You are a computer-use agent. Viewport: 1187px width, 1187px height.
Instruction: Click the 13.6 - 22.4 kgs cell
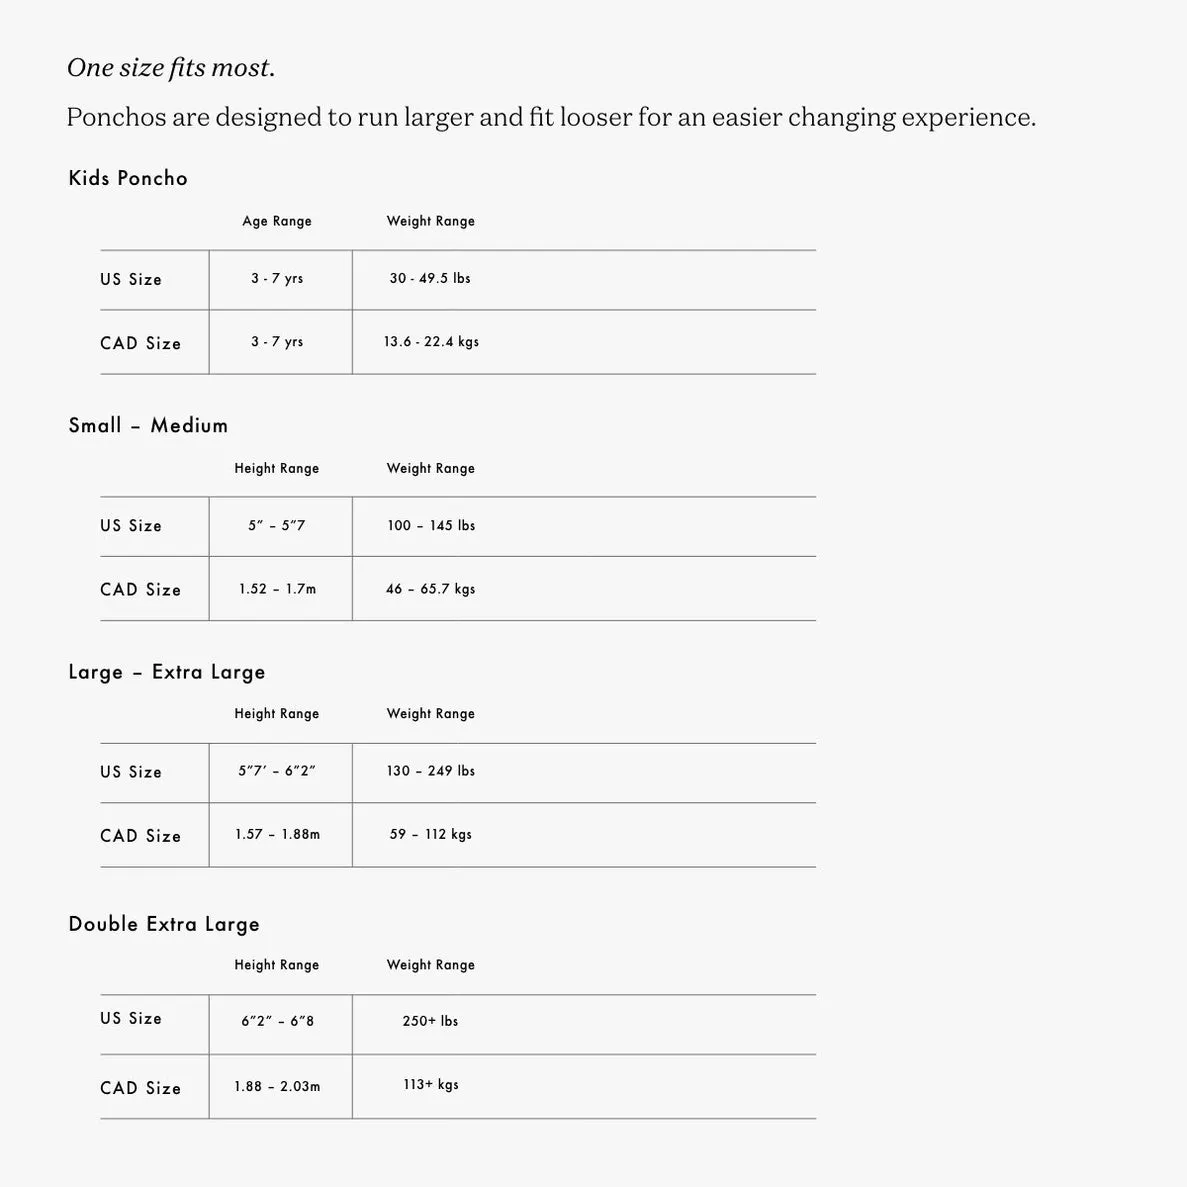pyautogui.click(x=431, y=341)
